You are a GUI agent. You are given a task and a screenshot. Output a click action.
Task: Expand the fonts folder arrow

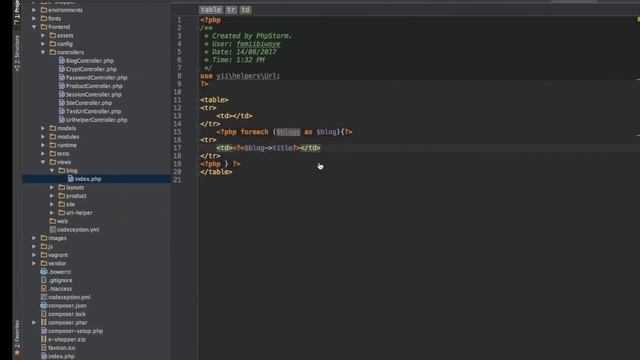point(34,18)
